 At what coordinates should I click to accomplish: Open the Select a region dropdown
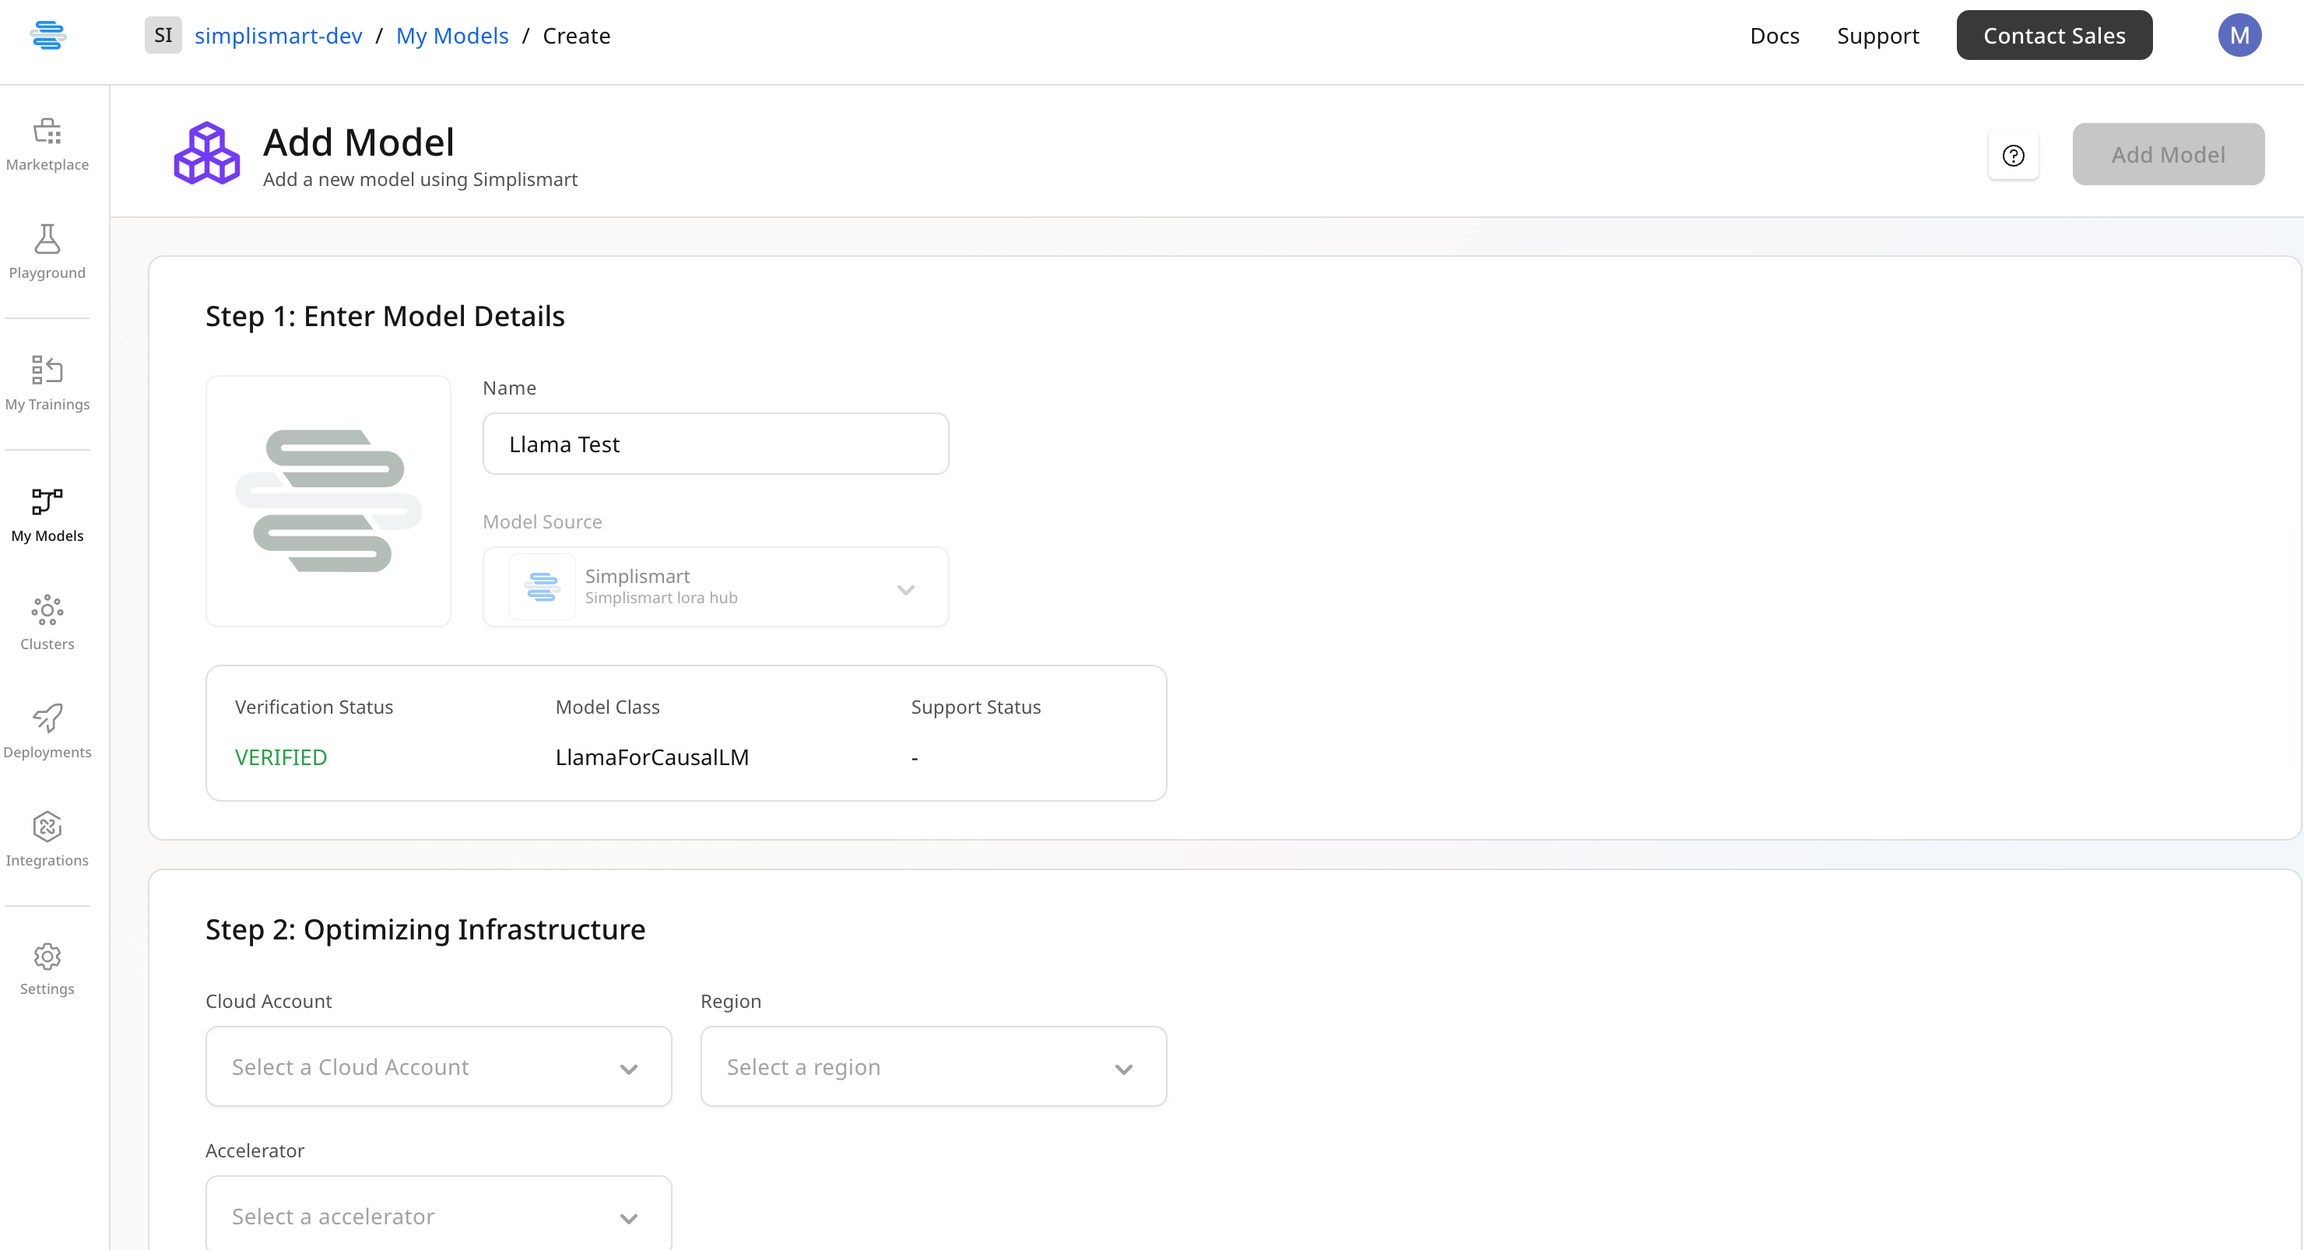933,1066
